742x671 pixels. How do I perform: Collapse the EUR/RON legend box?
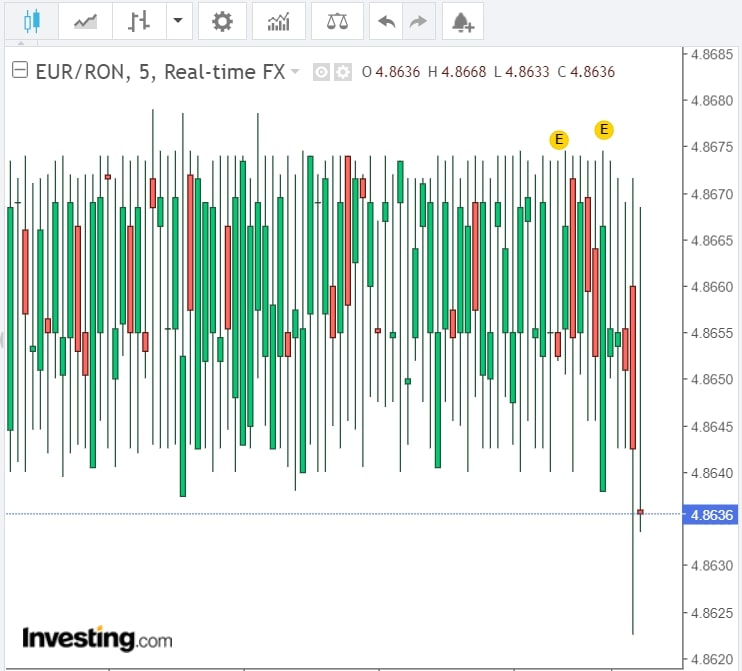click(x=19, y=71)
